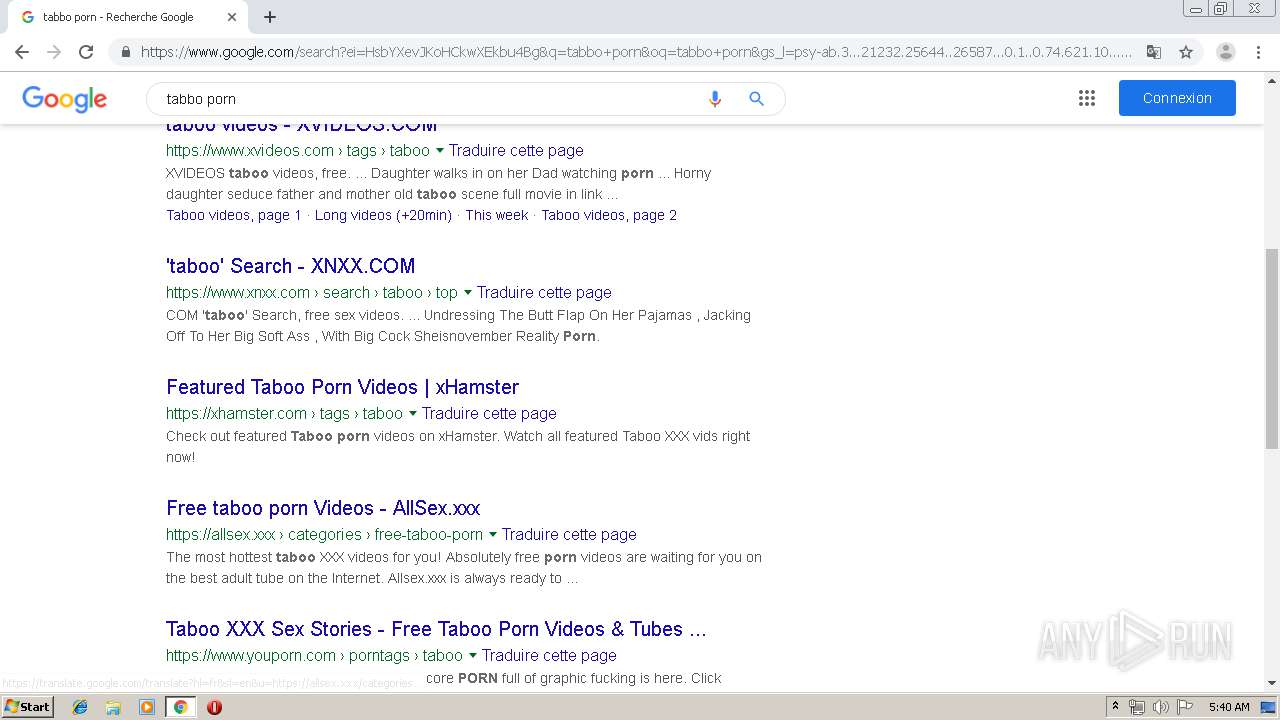Viewport: 1280px width, 720px height.
Task: Open the XNXX.COM search result title
Action: coord(290,266)
